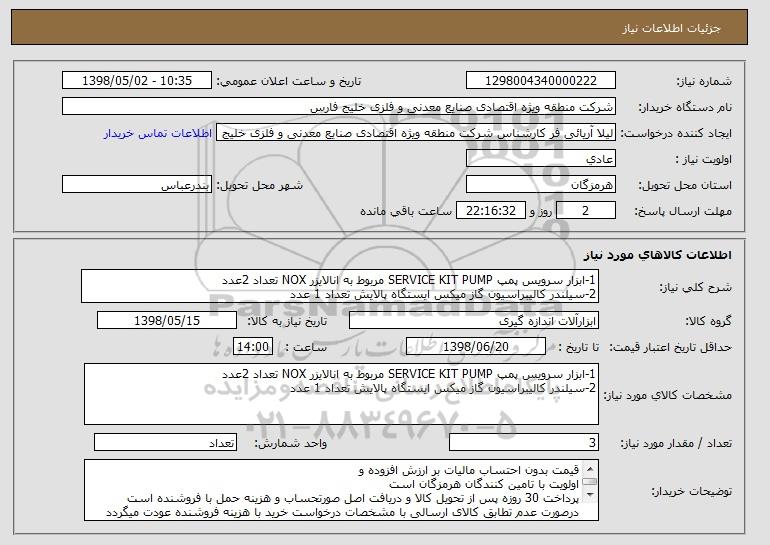Click the label شهر محل تحویل

[x=260, y=185]
